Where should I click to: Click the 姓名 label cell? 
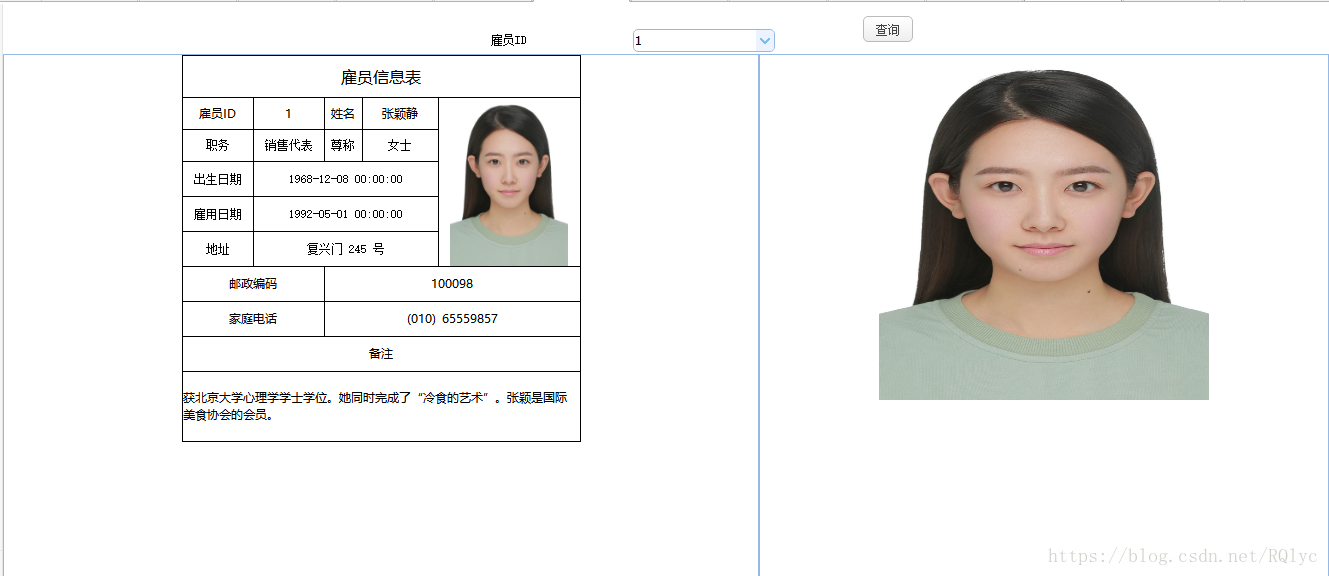click(343, 114)
